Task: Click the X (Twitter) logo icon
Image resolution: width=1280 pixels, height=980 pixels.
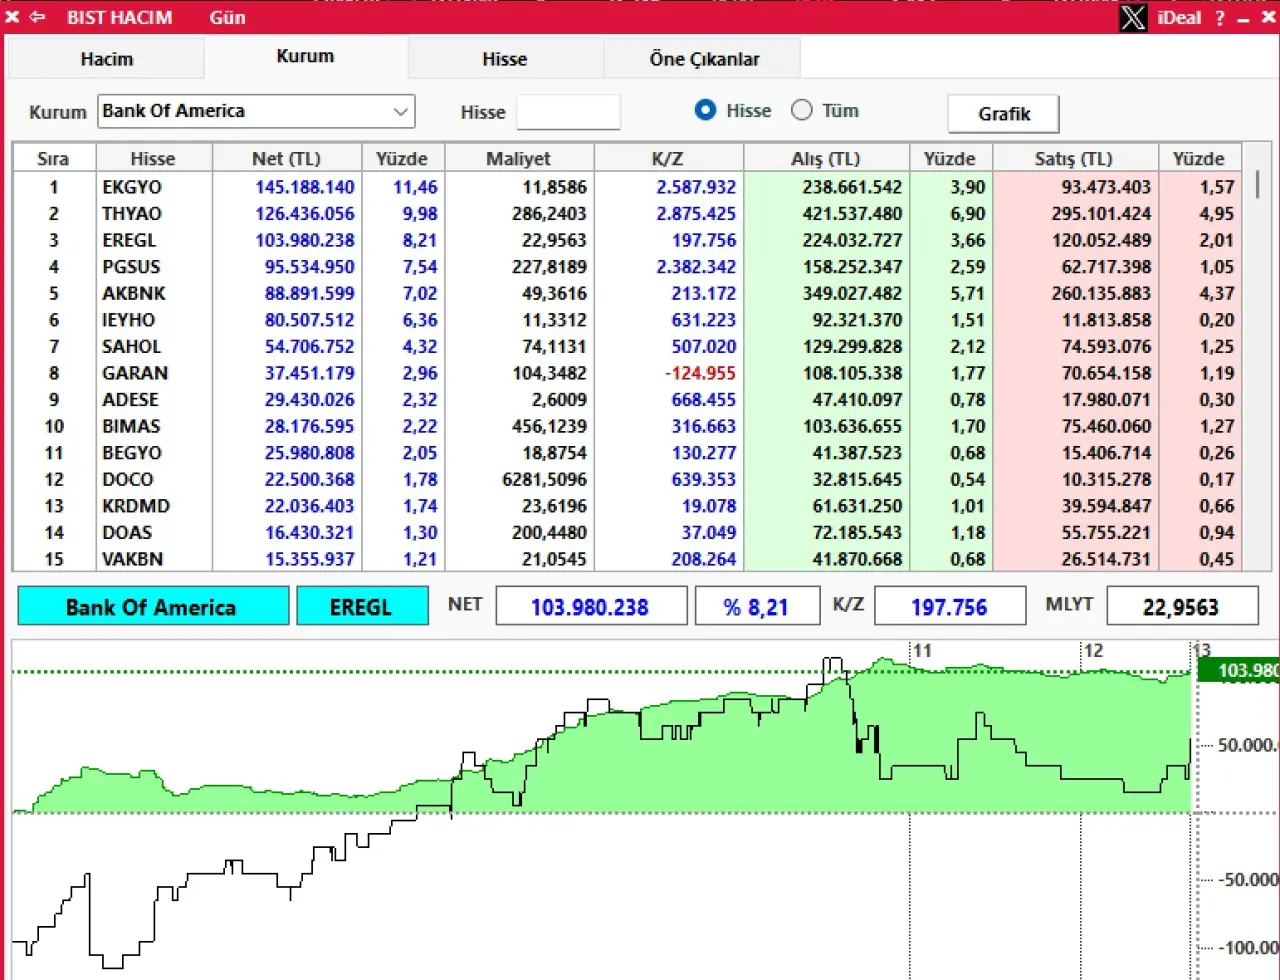Action: [x=1132, y=17]
